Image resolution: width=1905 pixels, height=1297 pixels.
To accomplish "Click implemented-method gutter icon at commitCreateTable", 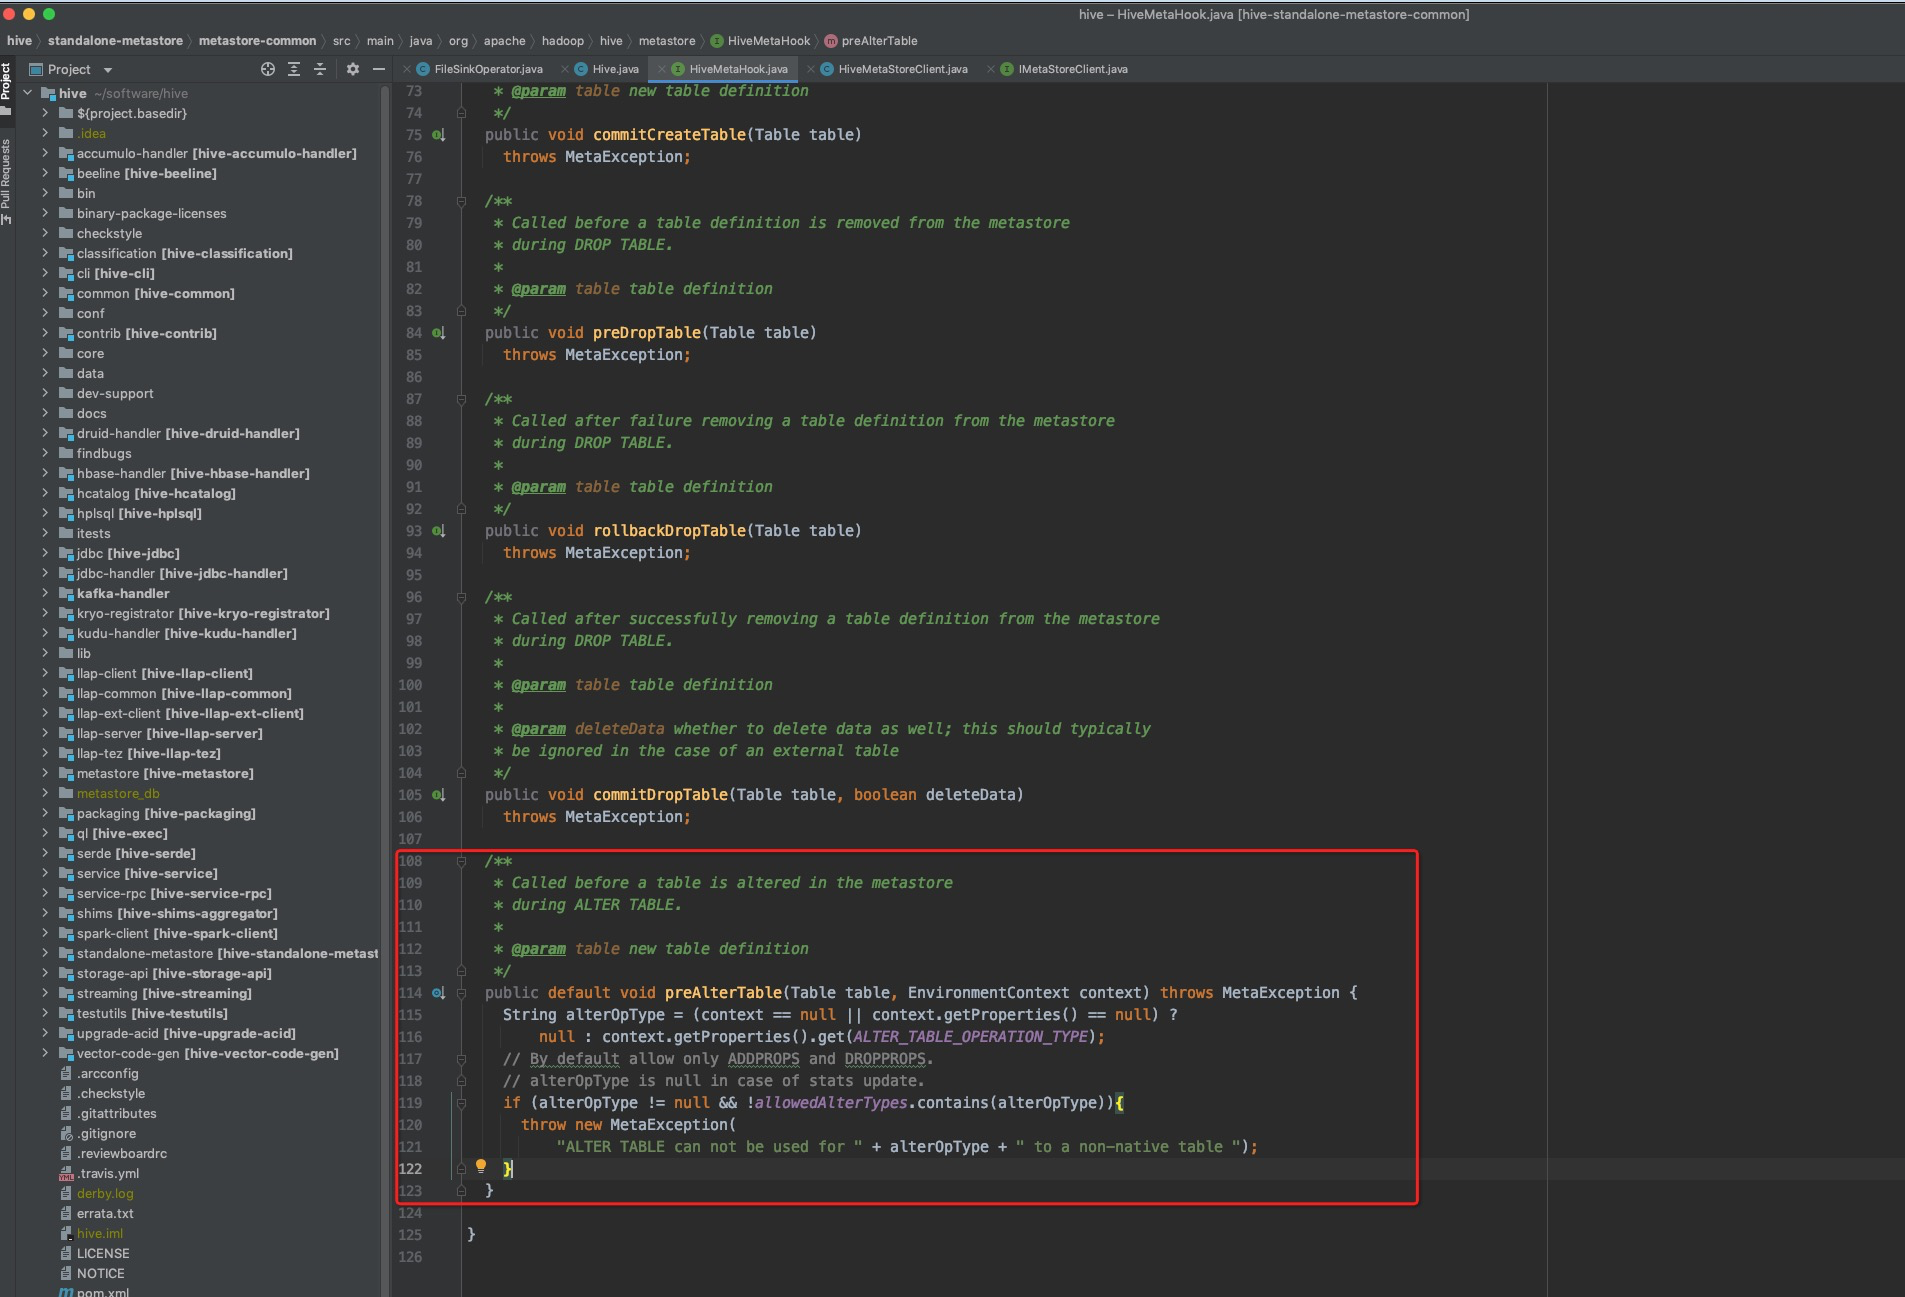I will click(x=438, y=135).
